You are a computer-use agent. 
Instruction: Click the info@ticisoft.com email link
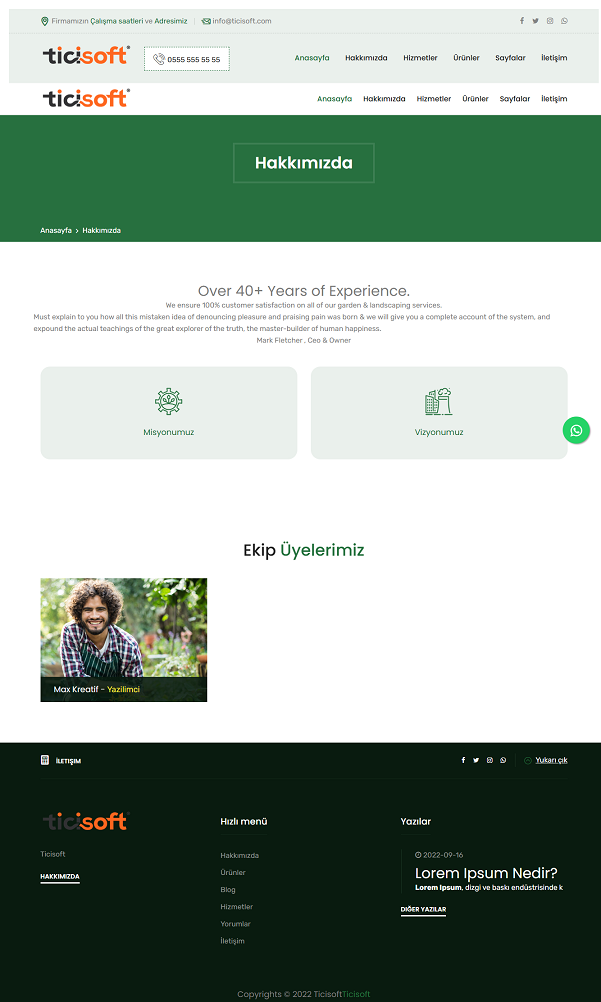(x=241, y=21)
